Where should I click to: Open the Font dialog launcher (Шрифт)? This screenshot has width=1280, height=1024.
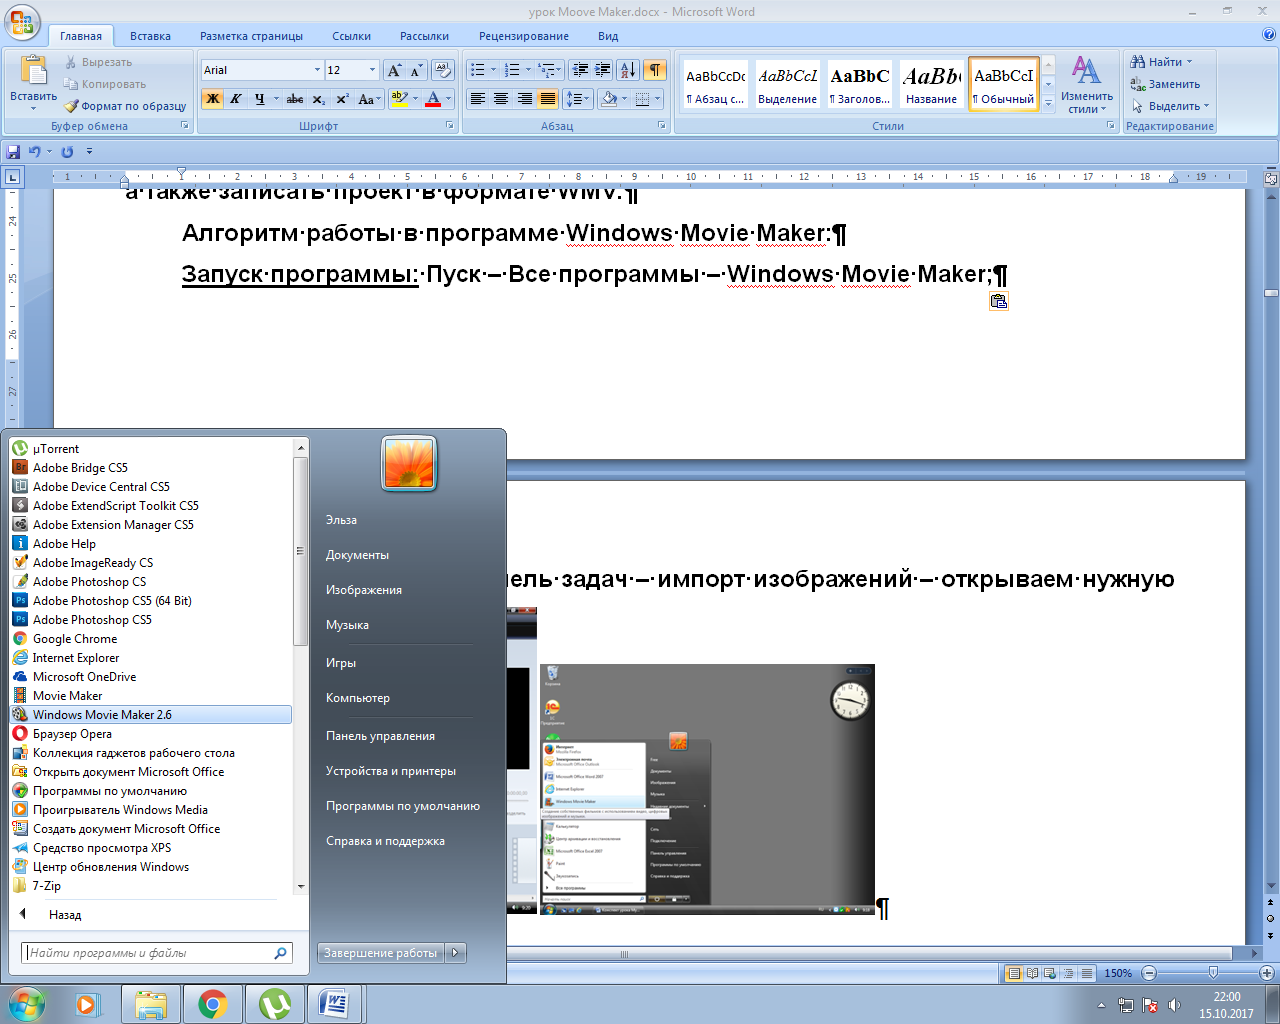(450, 126)
